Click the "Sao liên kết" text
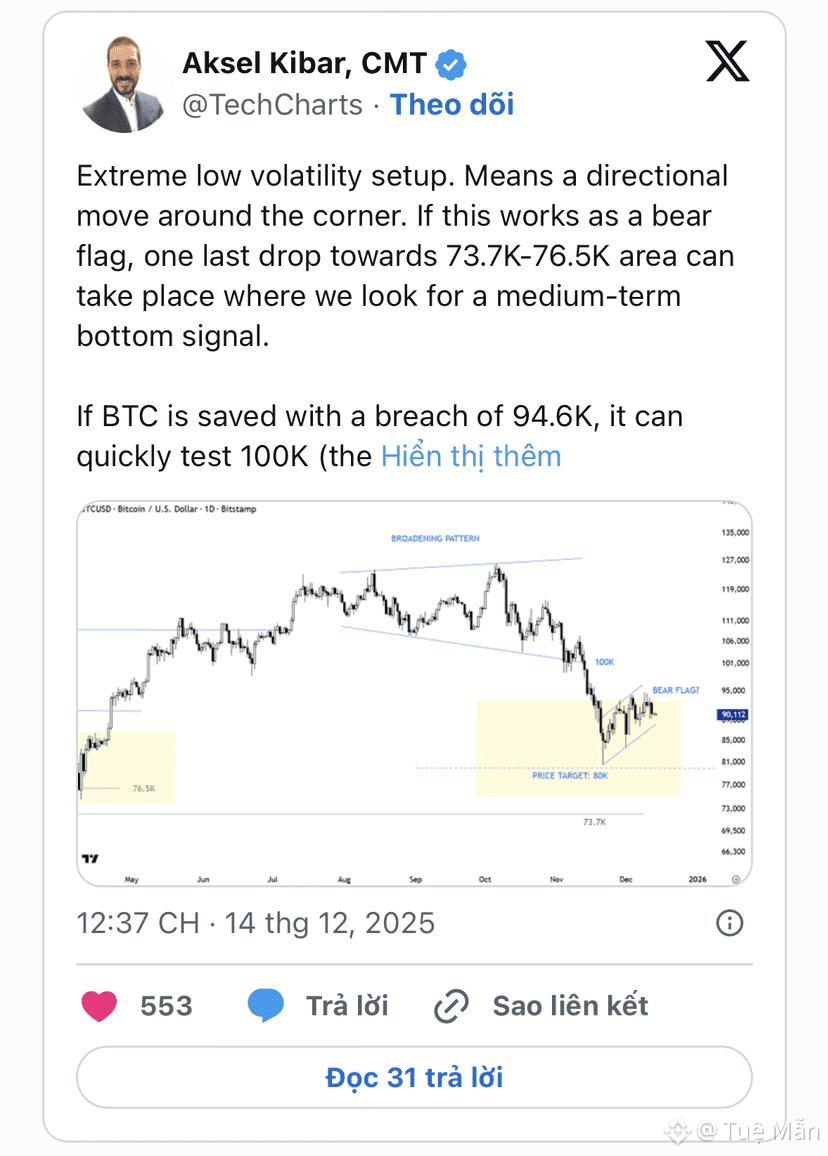The width and height of the screenshot is (828, 1156). [x=570, y=1006]
